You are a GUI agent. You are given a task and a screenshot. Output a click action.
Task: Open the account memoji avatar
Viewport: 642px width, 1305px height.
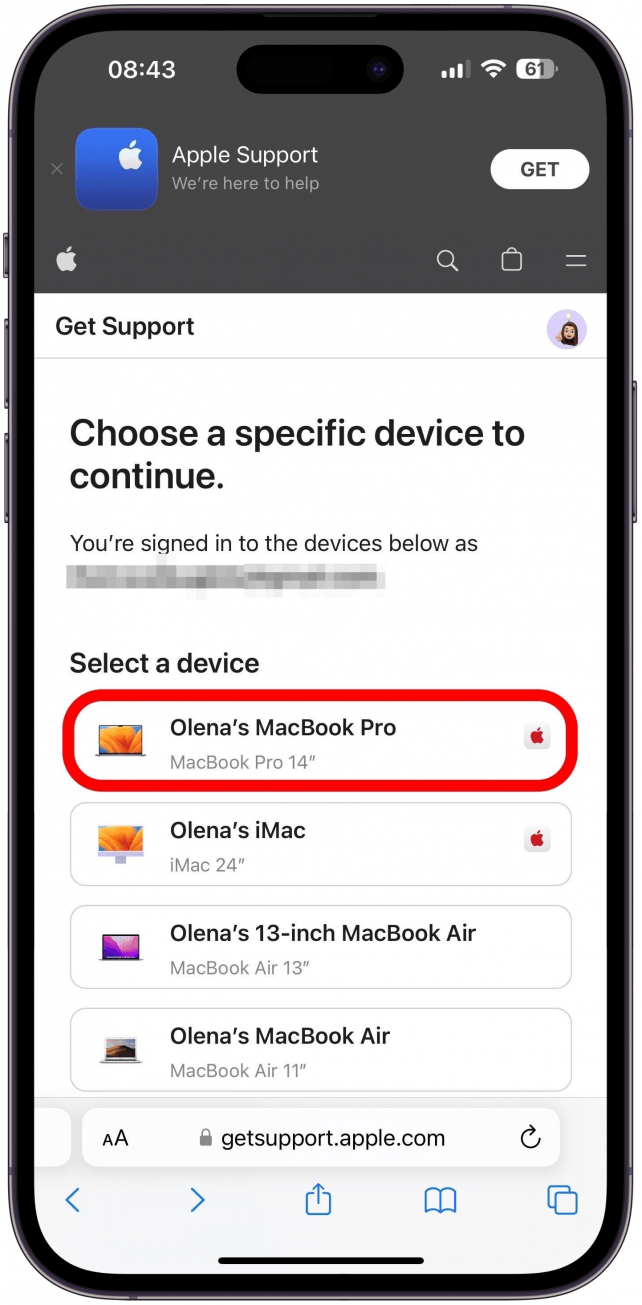point(566,328)
